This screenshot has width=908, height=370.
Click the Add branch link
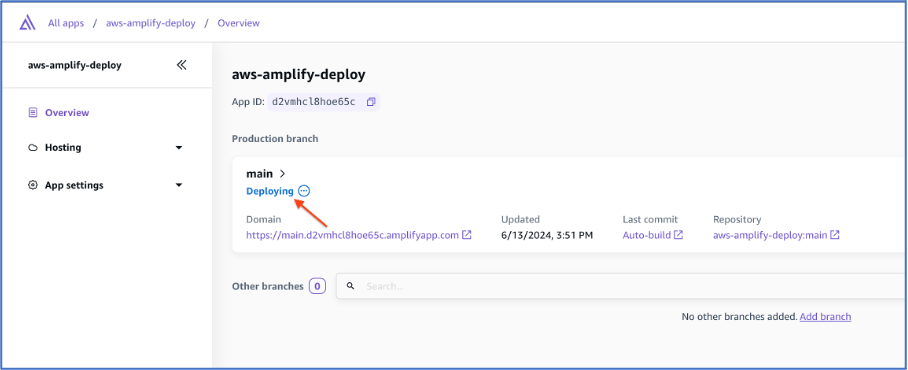(x=825, y=317)
